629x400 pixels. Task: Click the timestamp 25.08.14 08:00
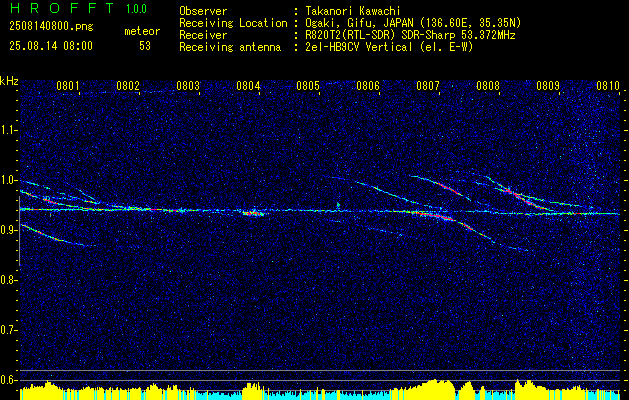[51, 45]
